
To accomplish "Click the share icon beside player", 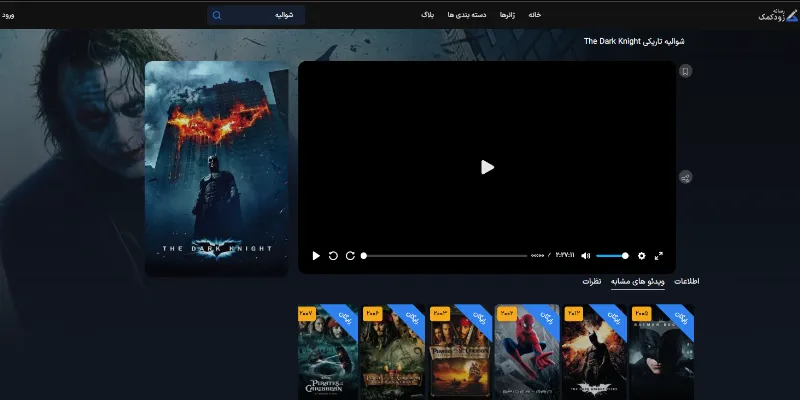I will [x=685, y=178].
